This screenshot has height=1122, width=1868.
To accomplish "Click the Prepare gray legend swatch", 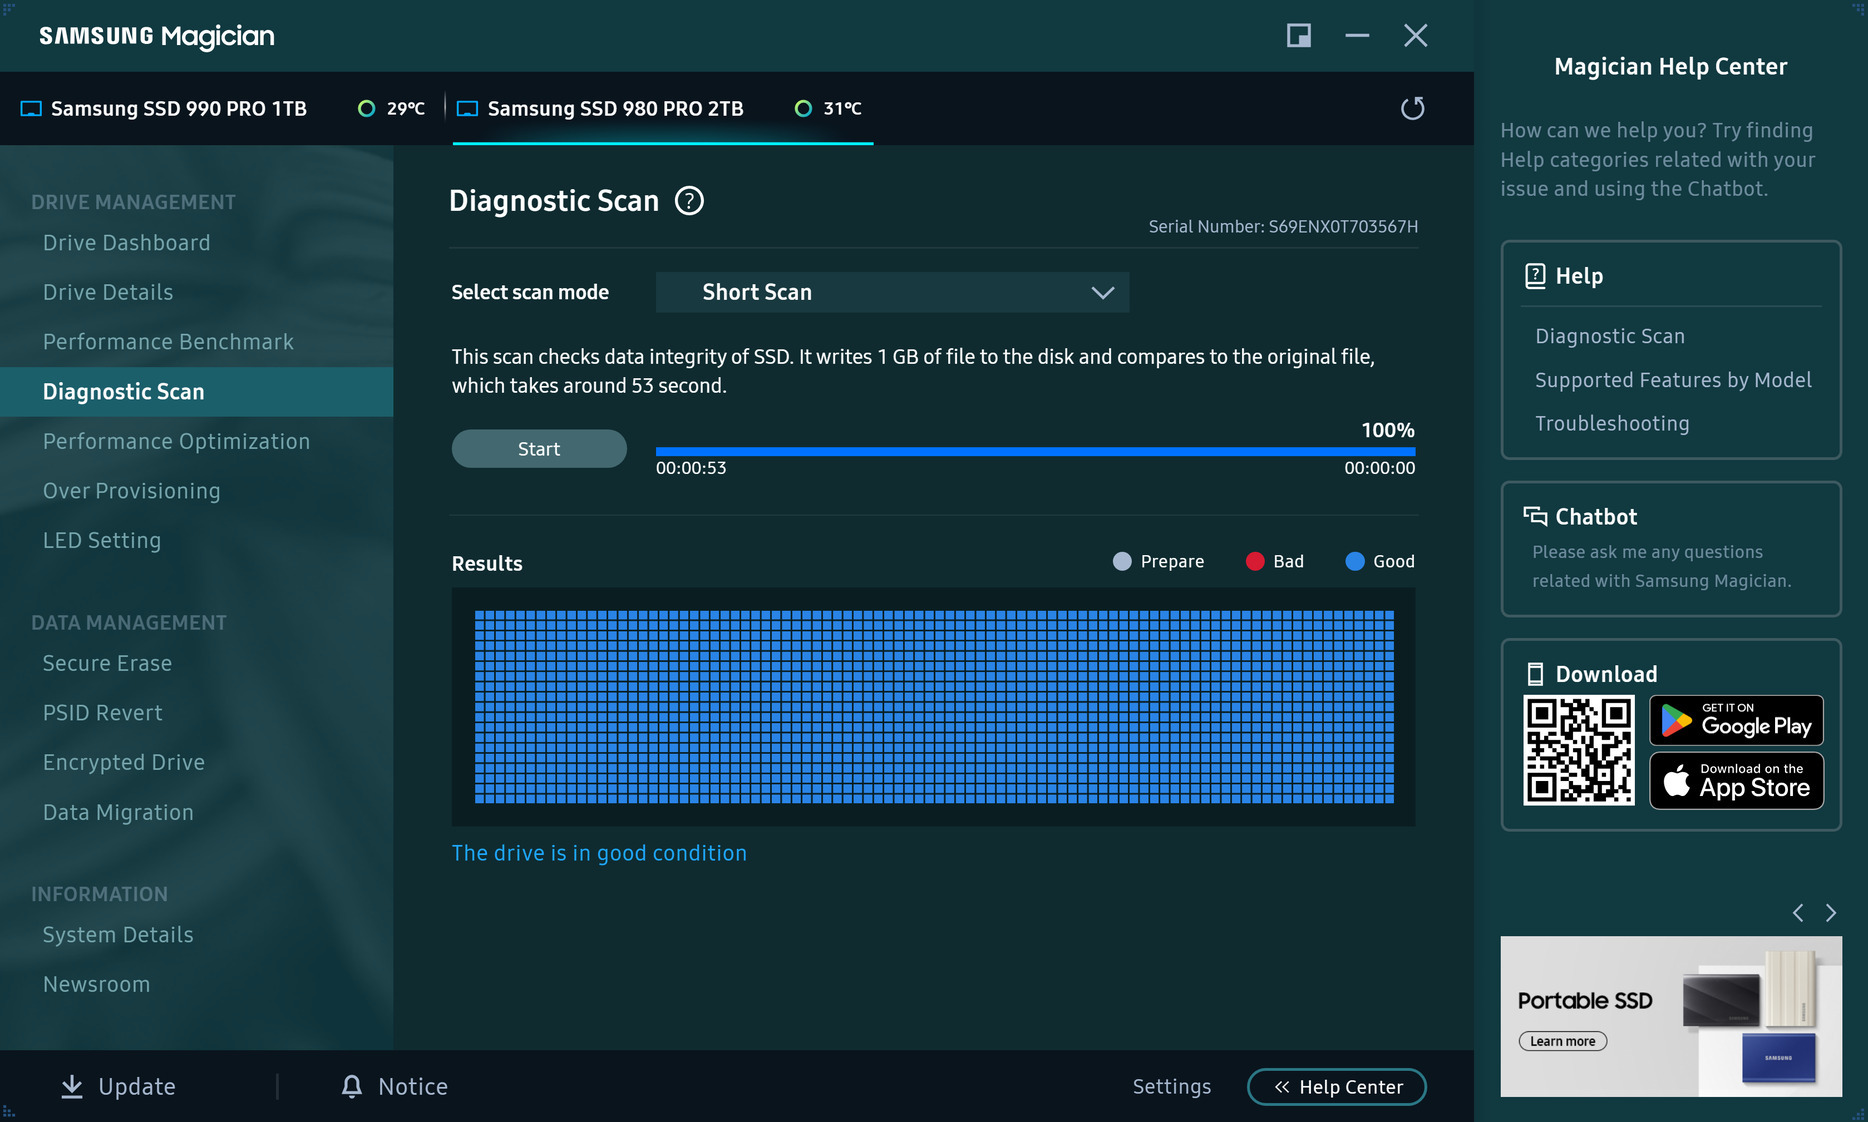I will point(1122,562).
